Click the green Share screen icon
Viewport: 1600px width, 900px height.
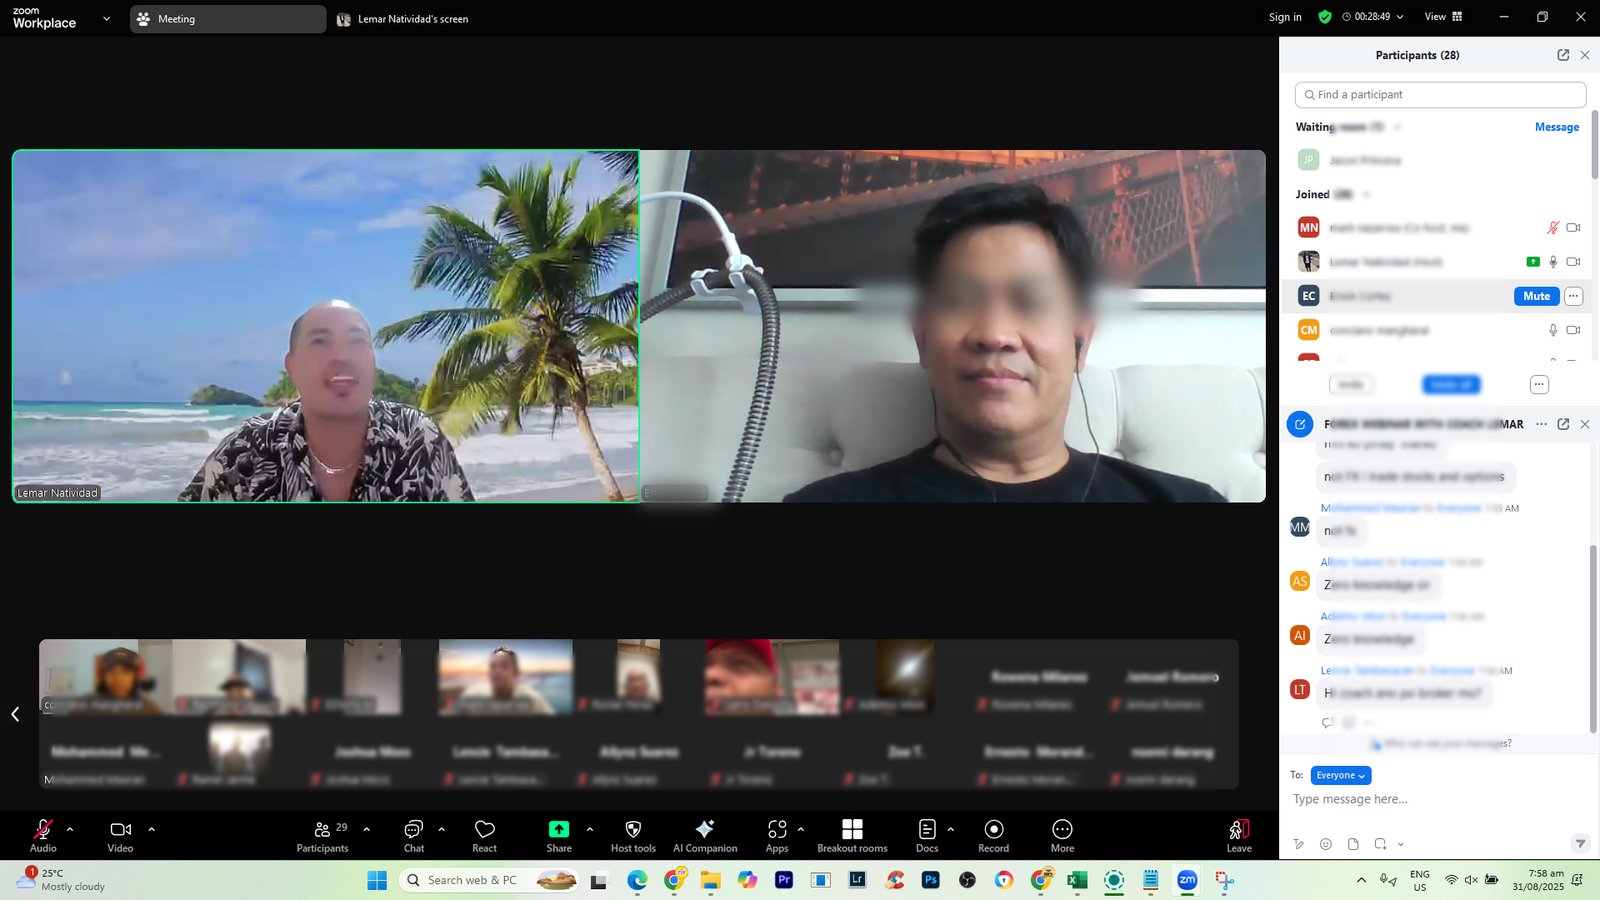click(559, 830)
